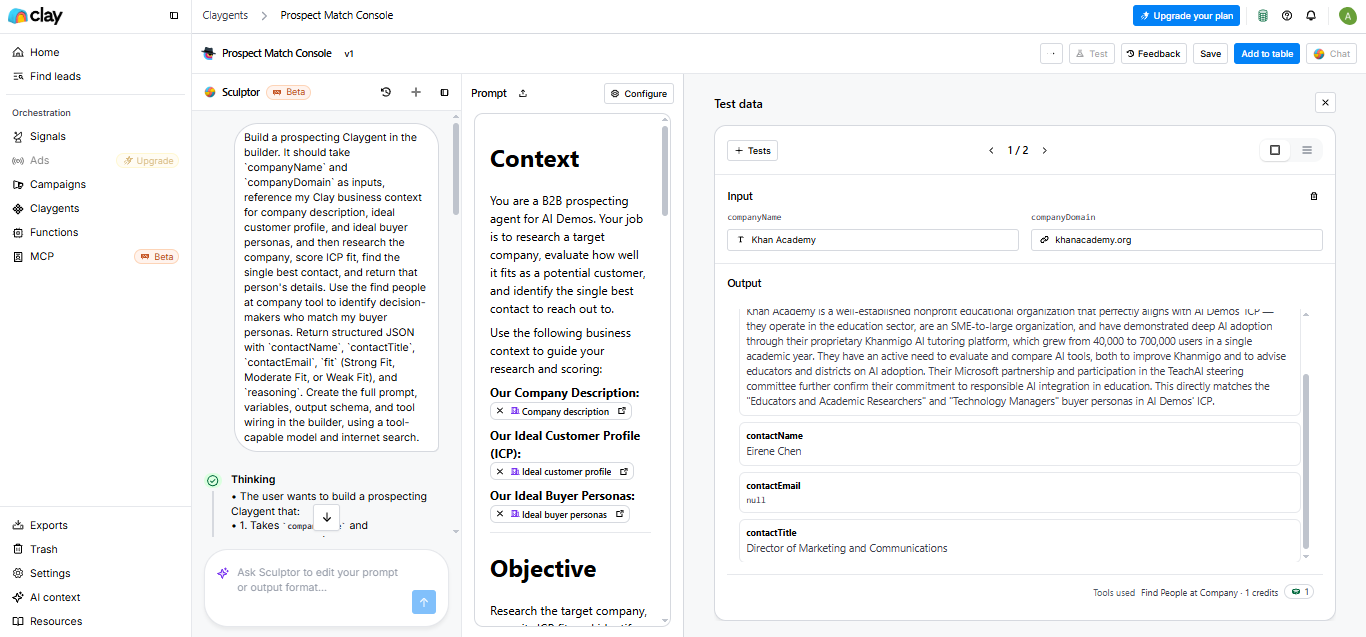The image size is (1366, 637).
Task: Send the Sculptor message
Action: (424, 601)
